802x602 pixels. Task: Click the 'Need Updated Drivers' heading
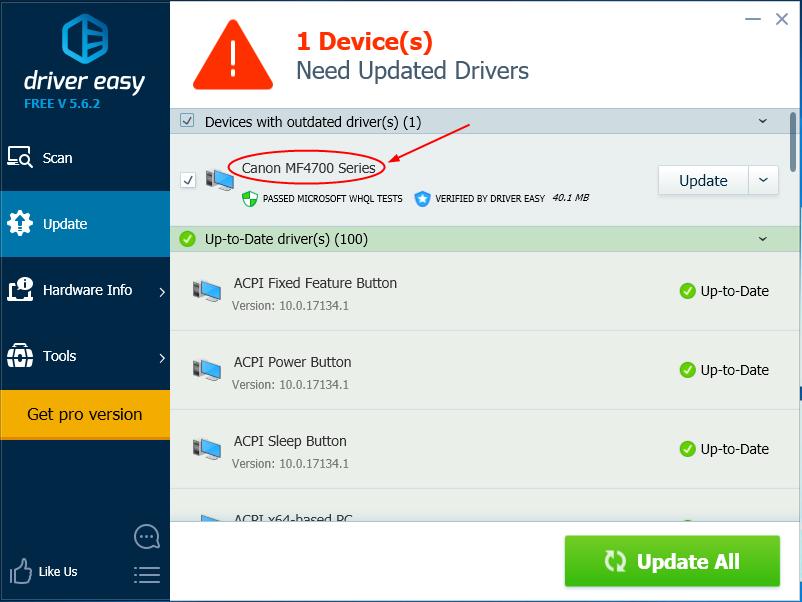(412, 71)
